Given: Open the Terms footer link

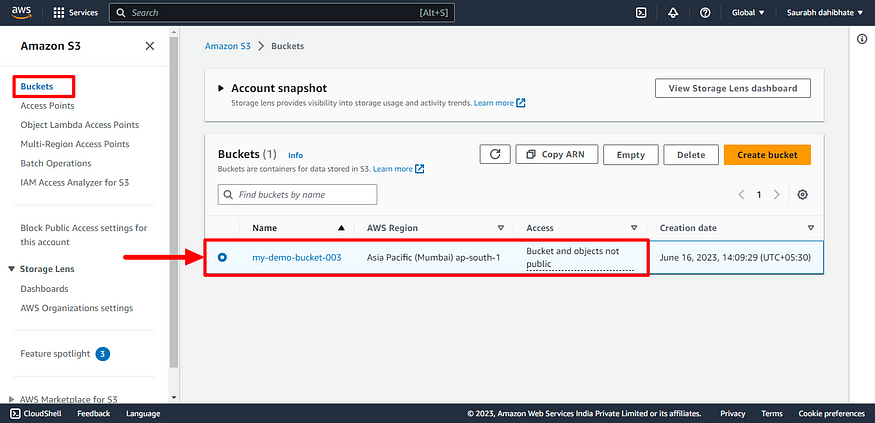Looking at the screenshot, I should 772,414.
